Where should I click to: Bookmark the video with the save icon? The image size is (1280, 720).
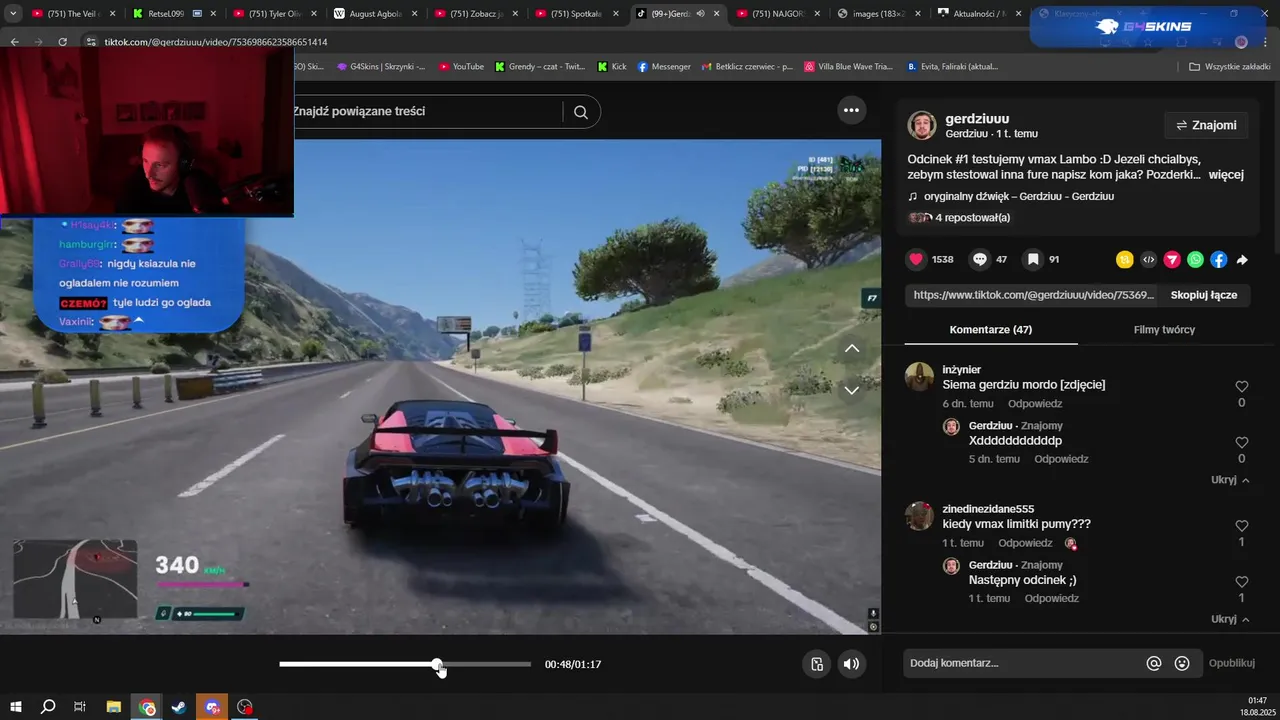point(1033,259)
